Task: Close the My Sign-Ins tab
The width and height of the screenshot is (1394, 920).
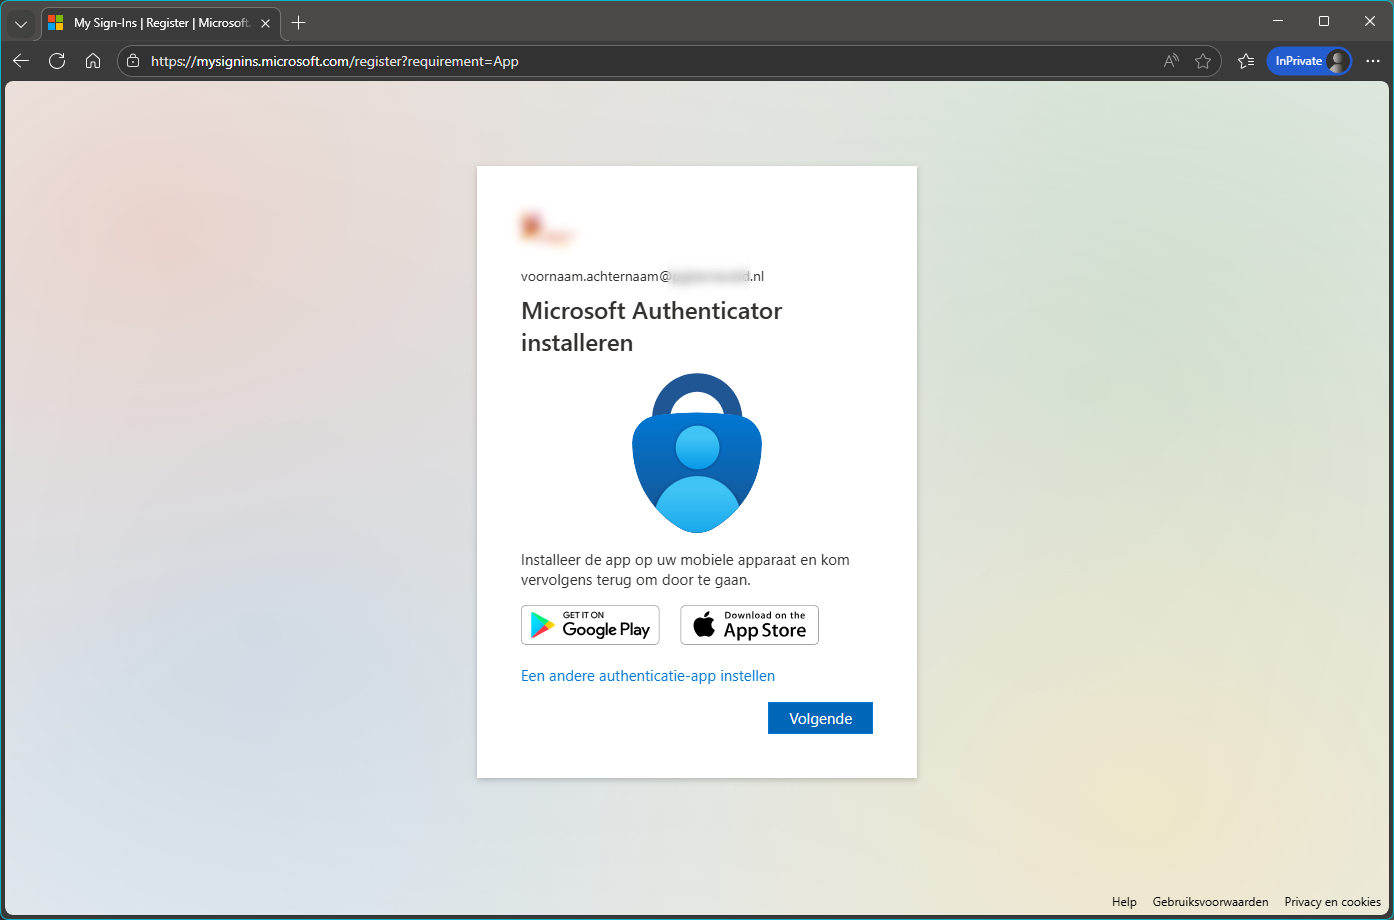Action: [x=265, y=23]
